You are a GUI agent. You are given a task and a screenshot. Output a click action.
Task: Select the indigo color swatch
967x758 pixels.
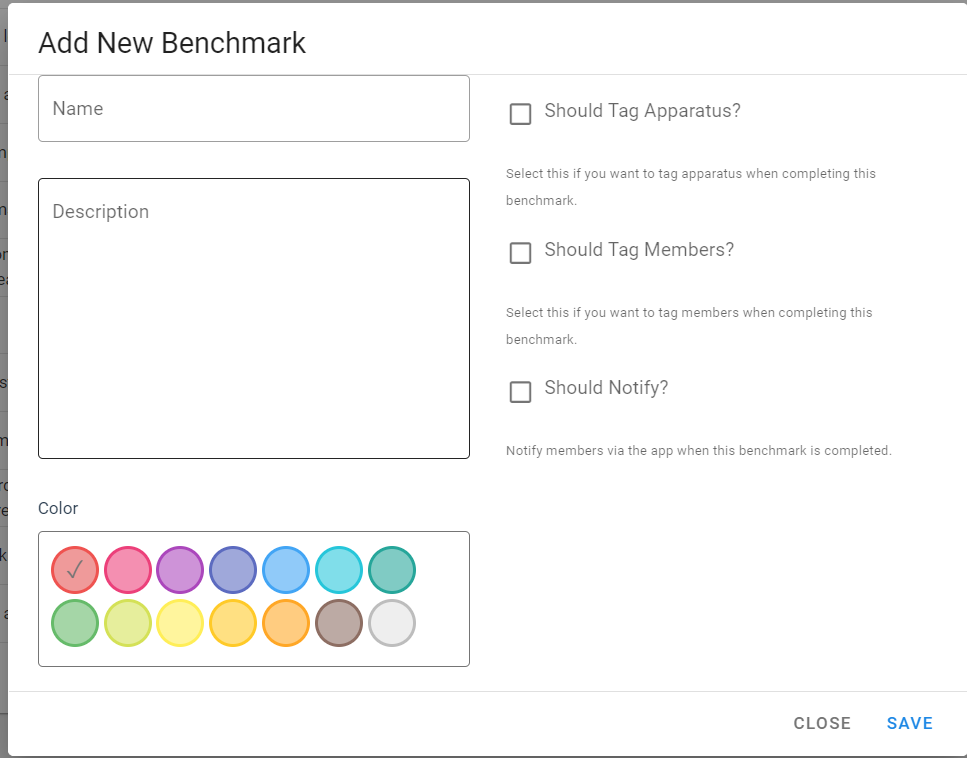click(x=233, y=571)
